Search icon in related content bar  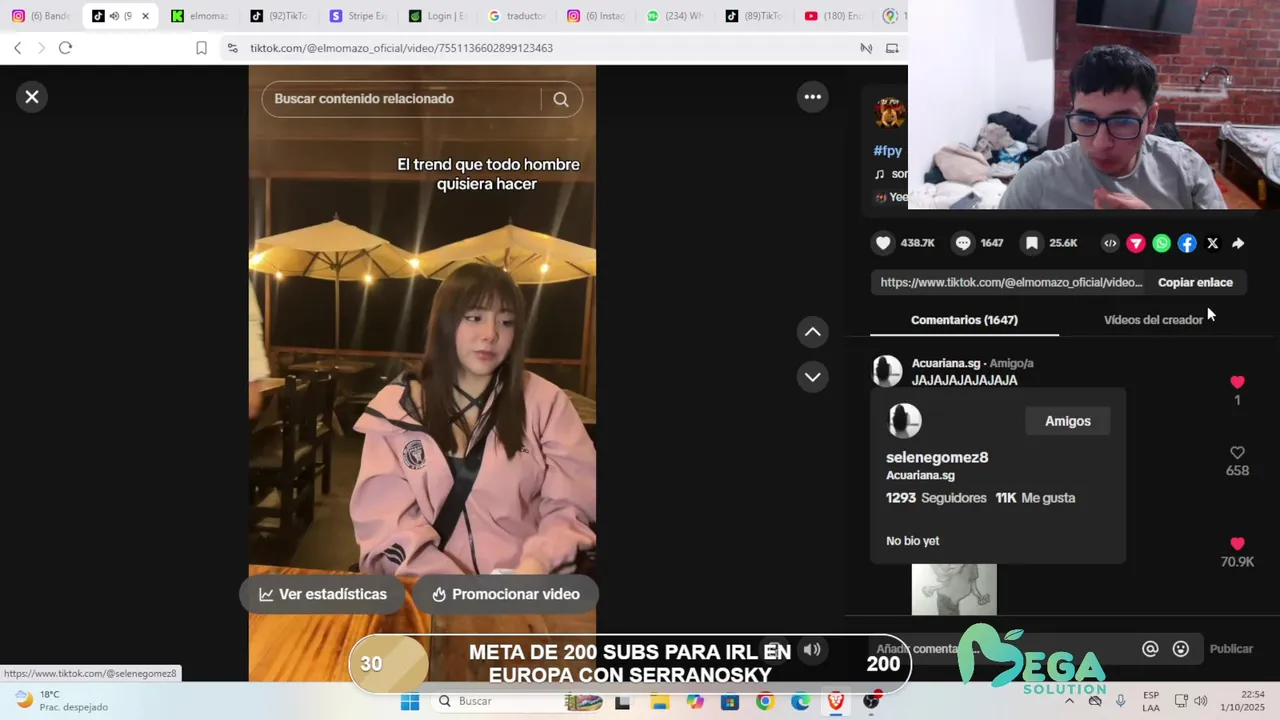tap(561, 99)
